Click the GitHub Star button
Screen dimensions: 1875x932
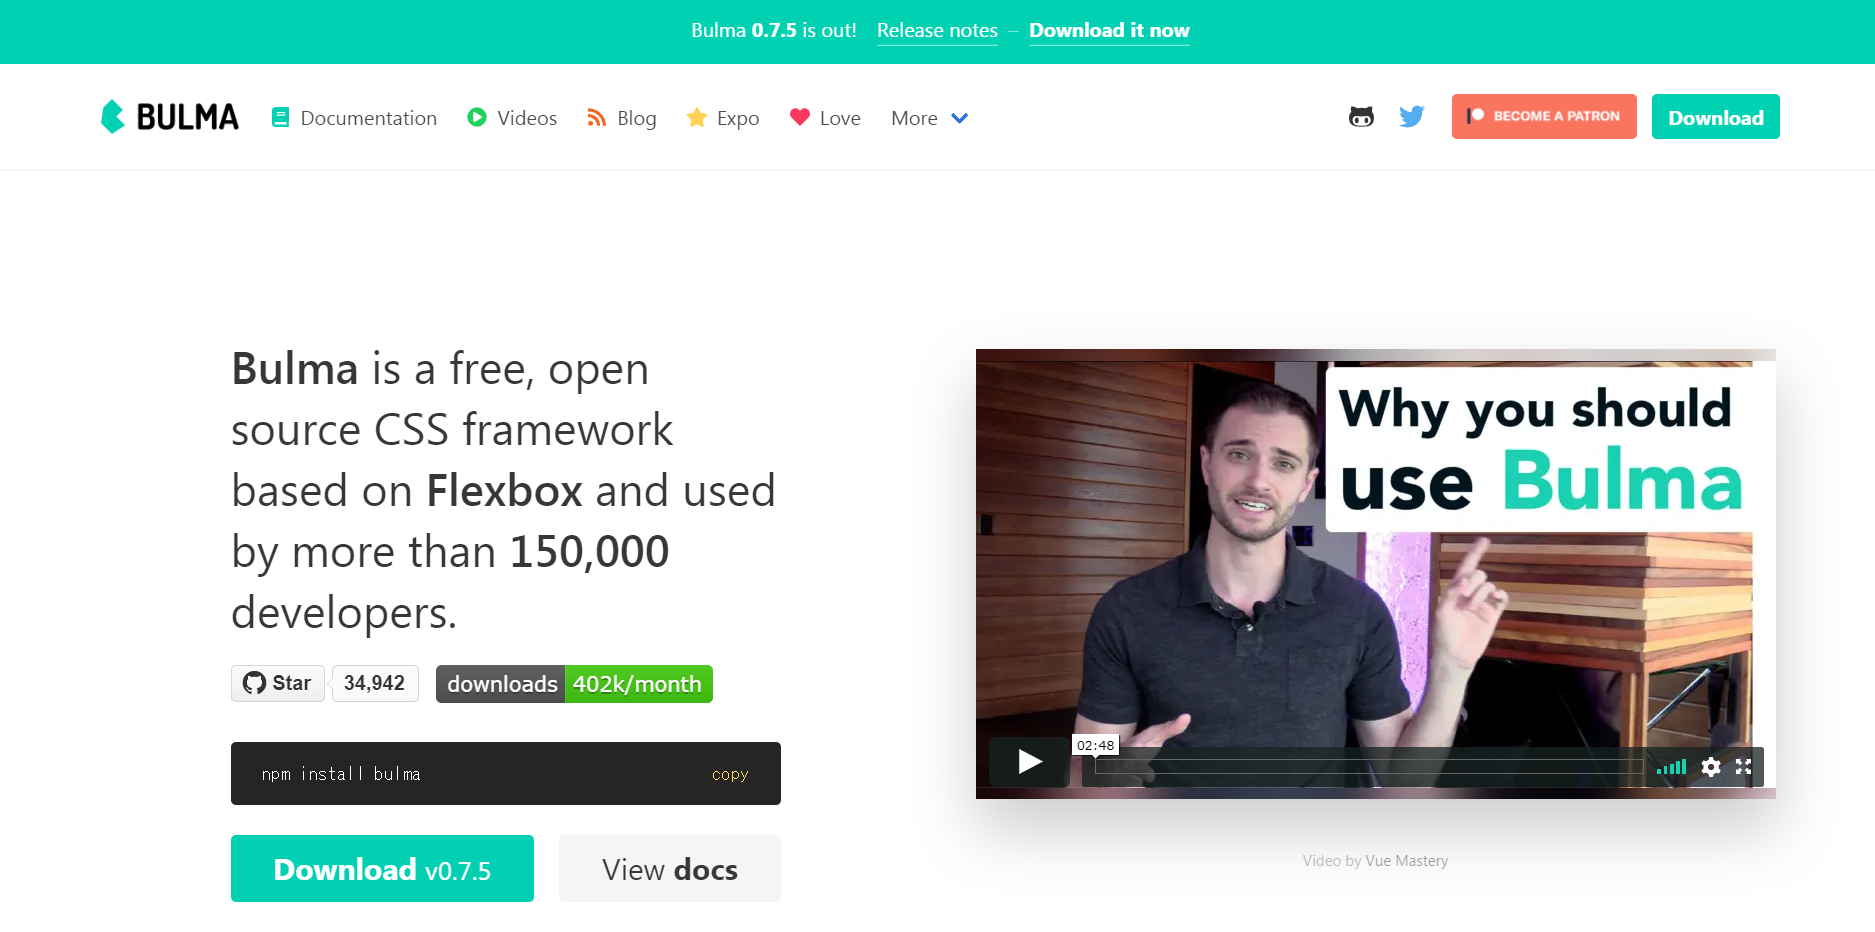278,683
